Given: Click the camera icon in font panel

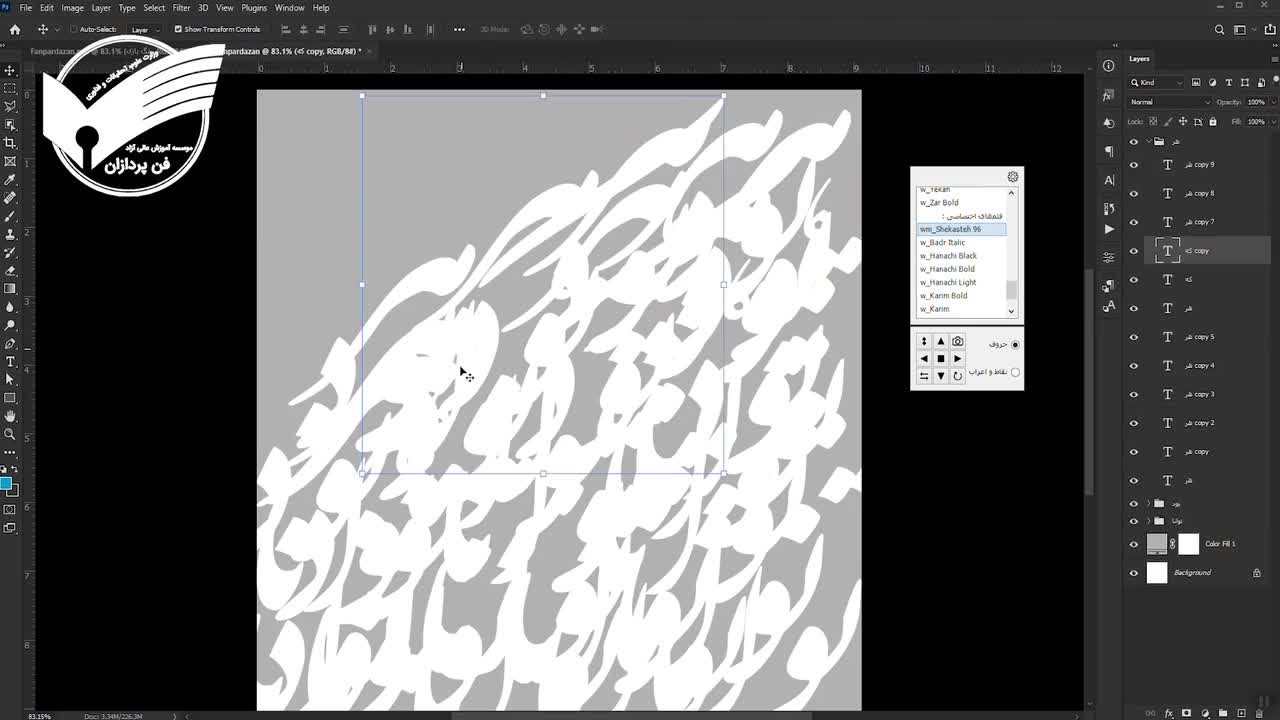Looking at the screenshot, I should click(x=957, y=341).
